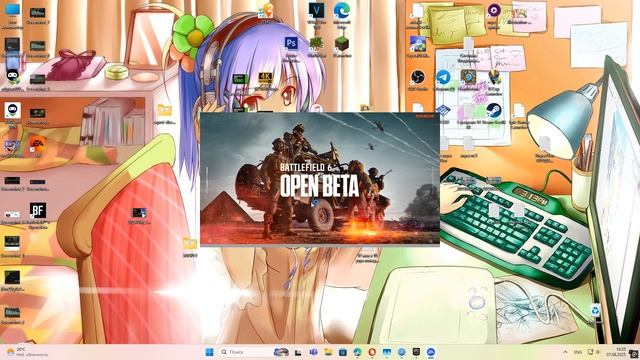The image size is (640, 360).
Task: Switch the ENG input language indicator
Action: (578, 352)
